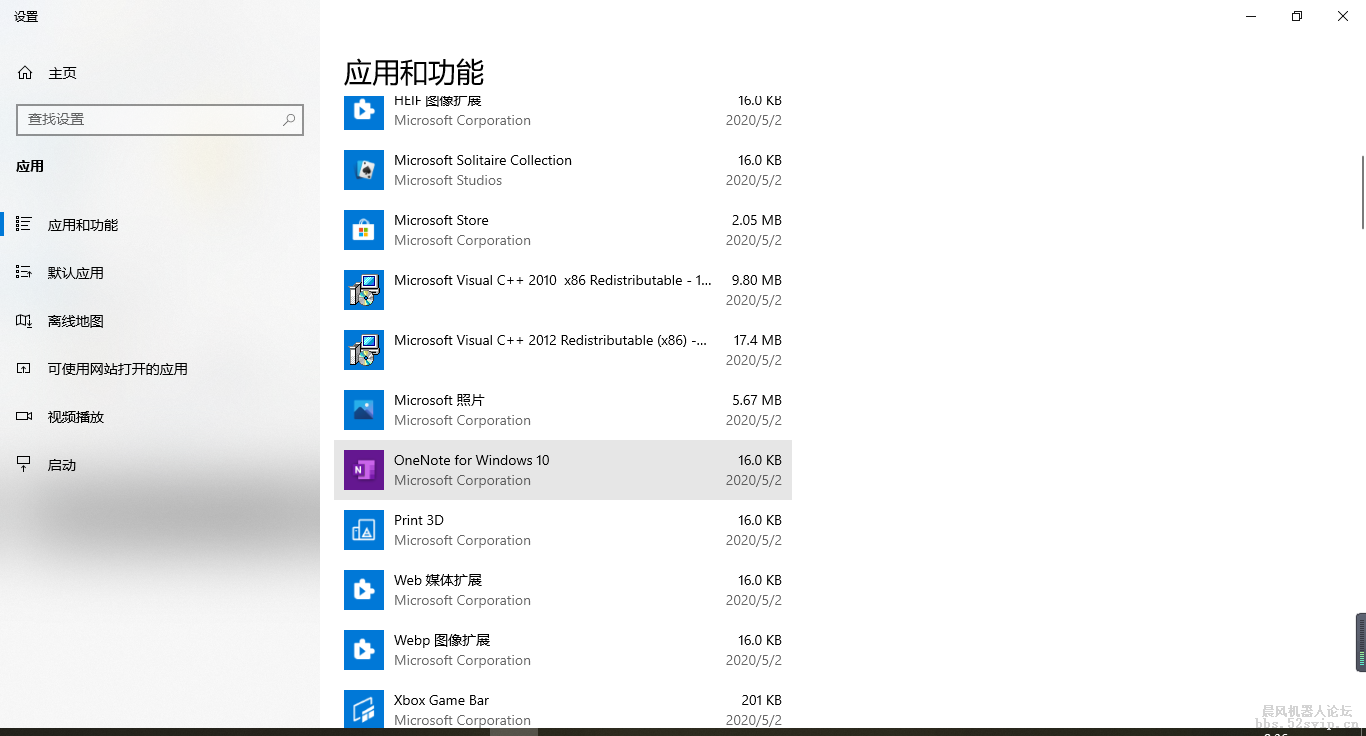Viewport: 1366px width, 736px height.
Task: Click the Visual C++ 2010 installer icon
Action: (x=364, y=290)
